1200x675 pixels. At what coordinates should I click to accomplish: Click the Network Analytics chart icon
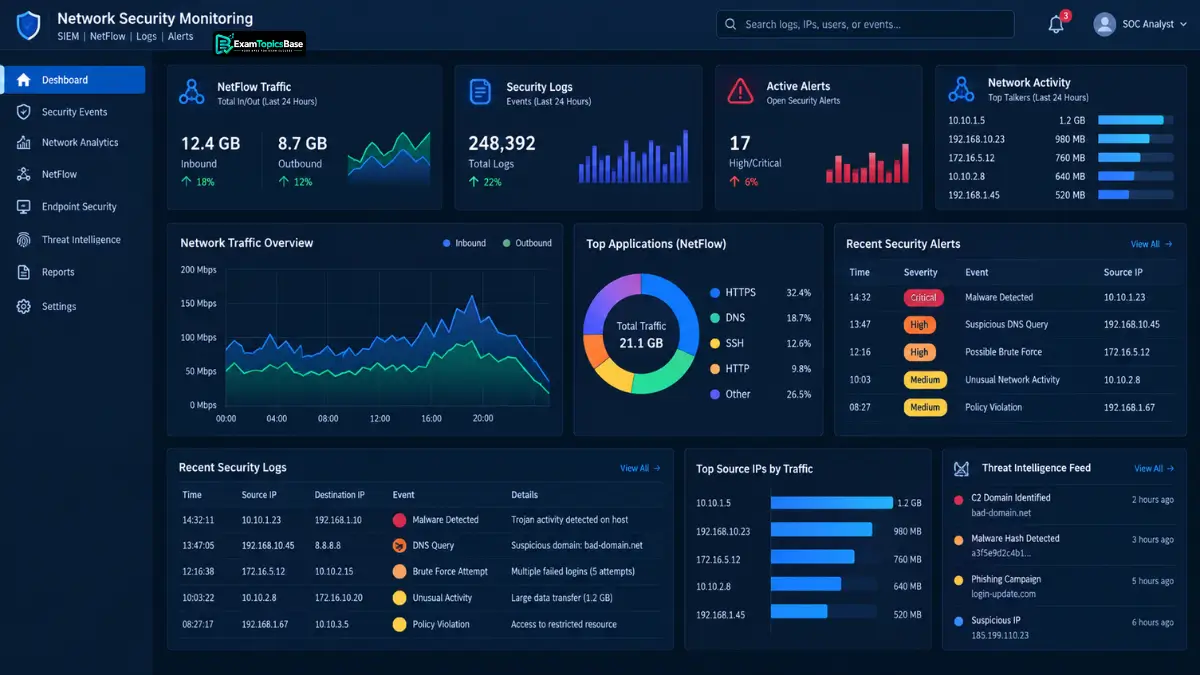tap(24, 143)
